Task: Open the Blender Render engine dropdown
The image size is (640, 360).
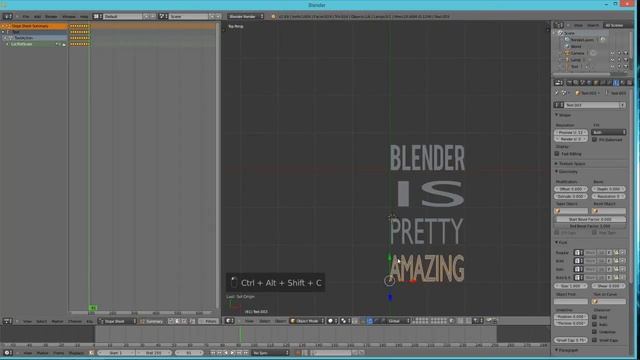Action: pos(246,16)
